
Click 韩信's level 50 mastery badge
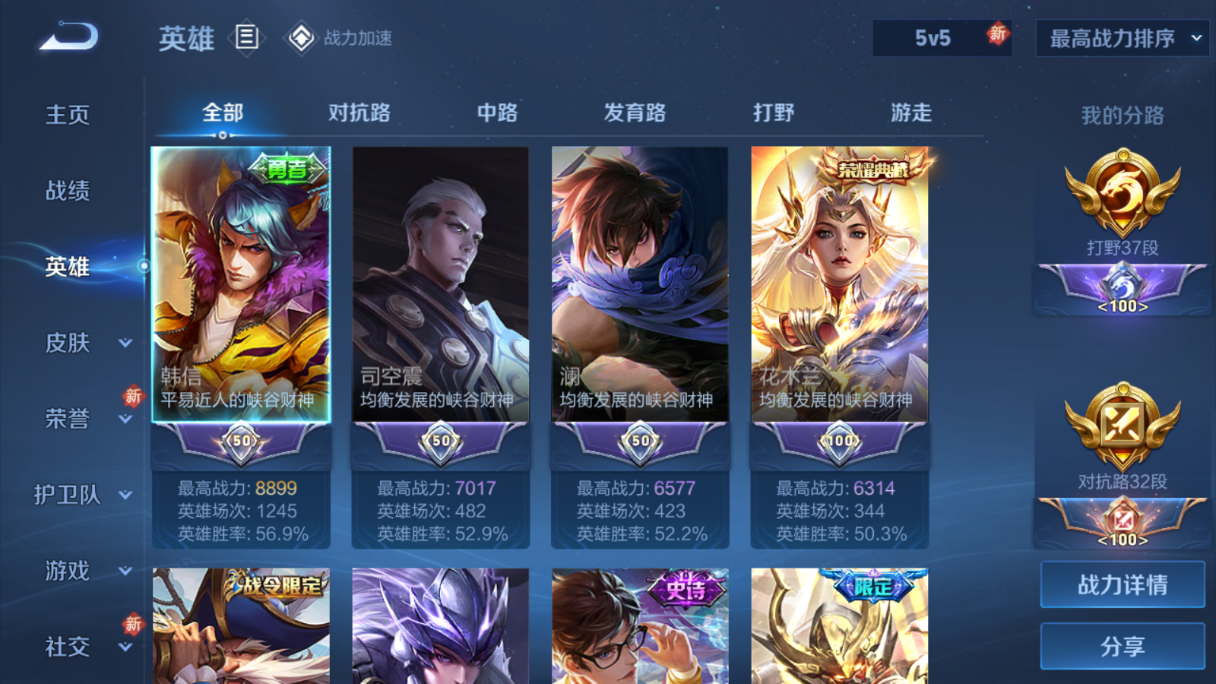pos(241,441)
